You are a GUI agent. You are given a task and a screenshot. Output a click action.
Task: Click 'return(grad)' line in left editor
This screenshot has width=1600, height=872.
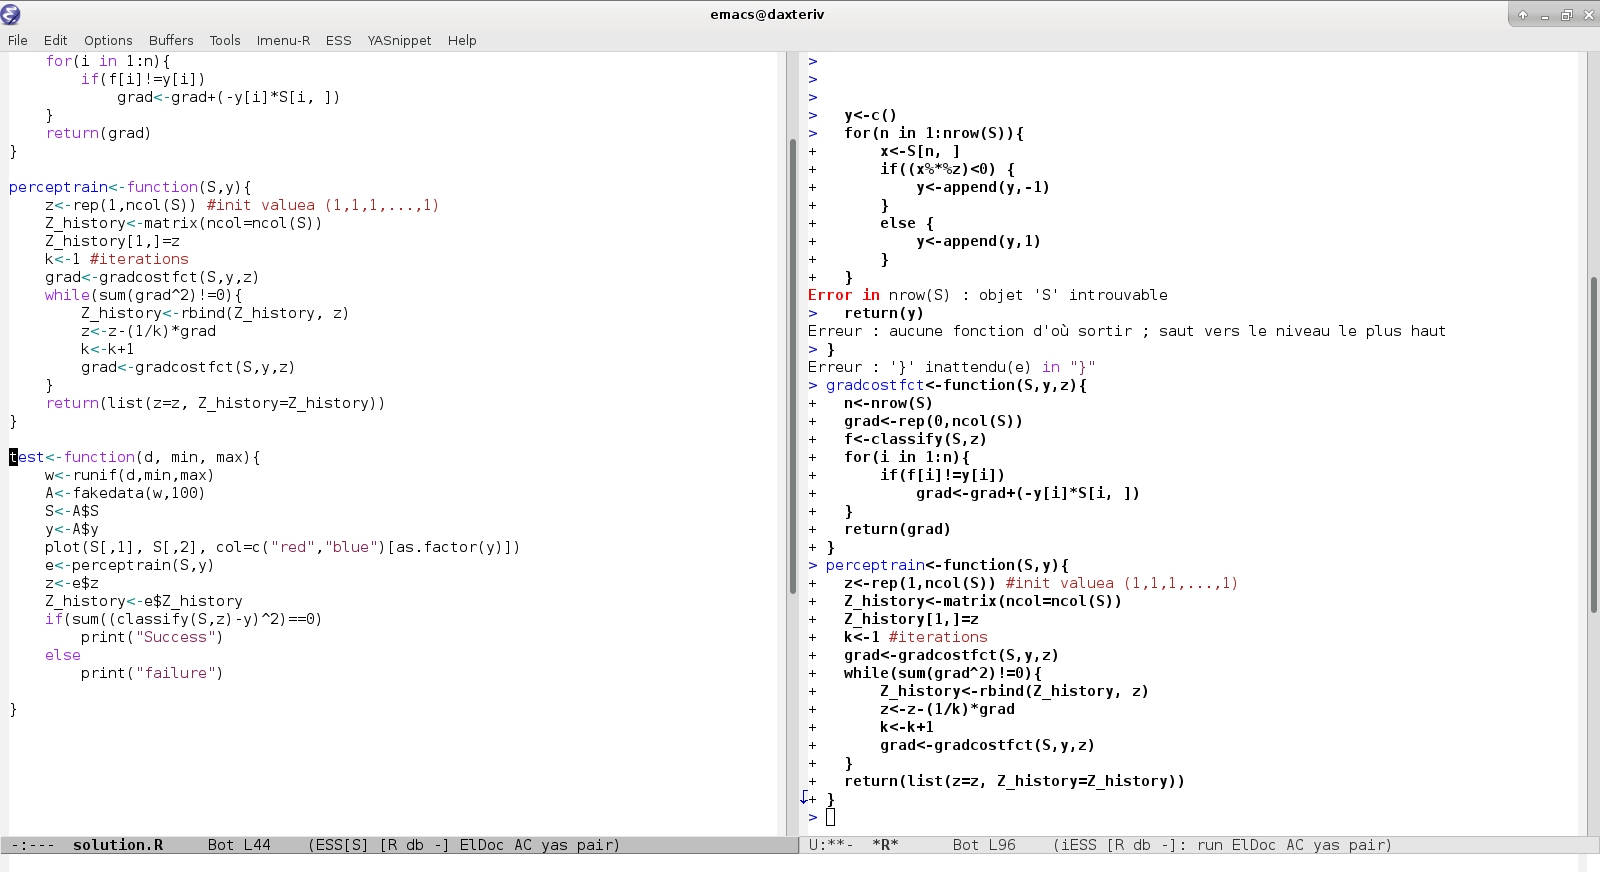pyautogui.click(x=98, y=133)
